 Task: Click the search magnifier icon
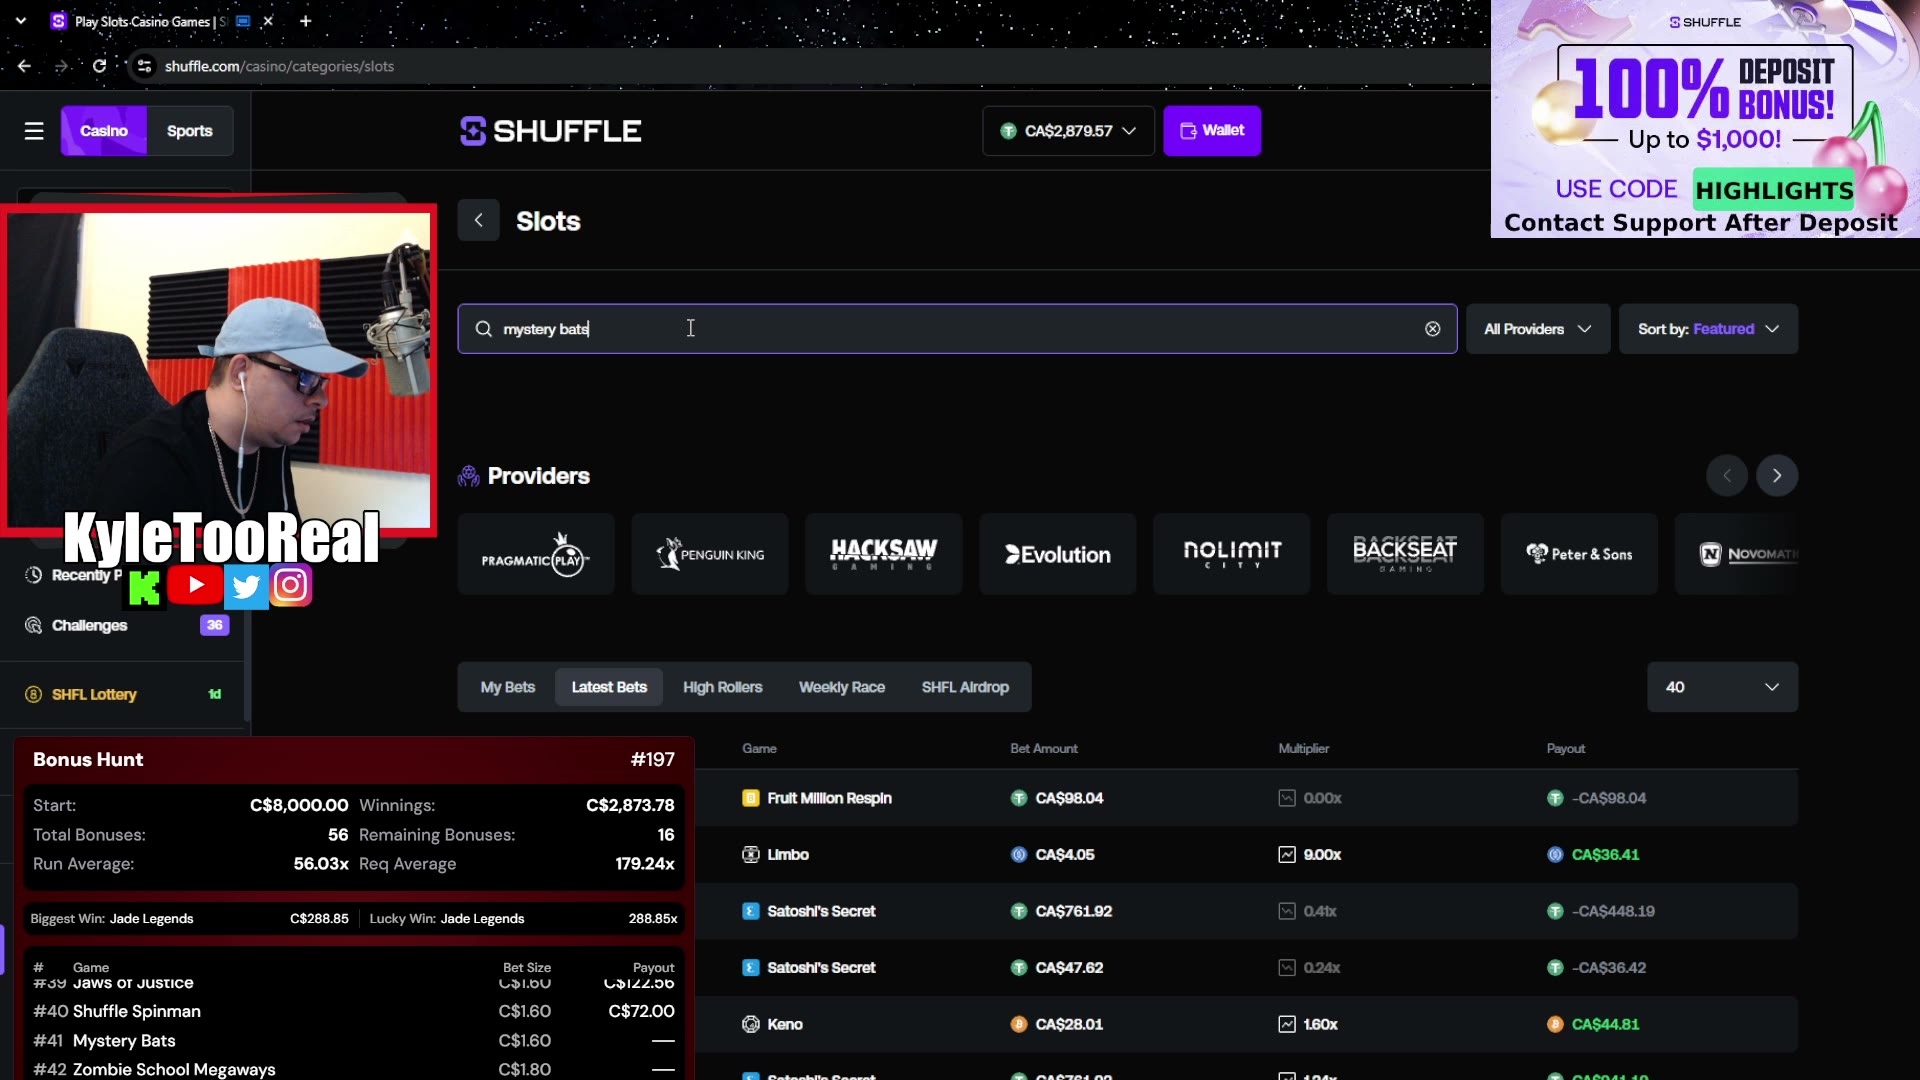click(x=483, y=329)
